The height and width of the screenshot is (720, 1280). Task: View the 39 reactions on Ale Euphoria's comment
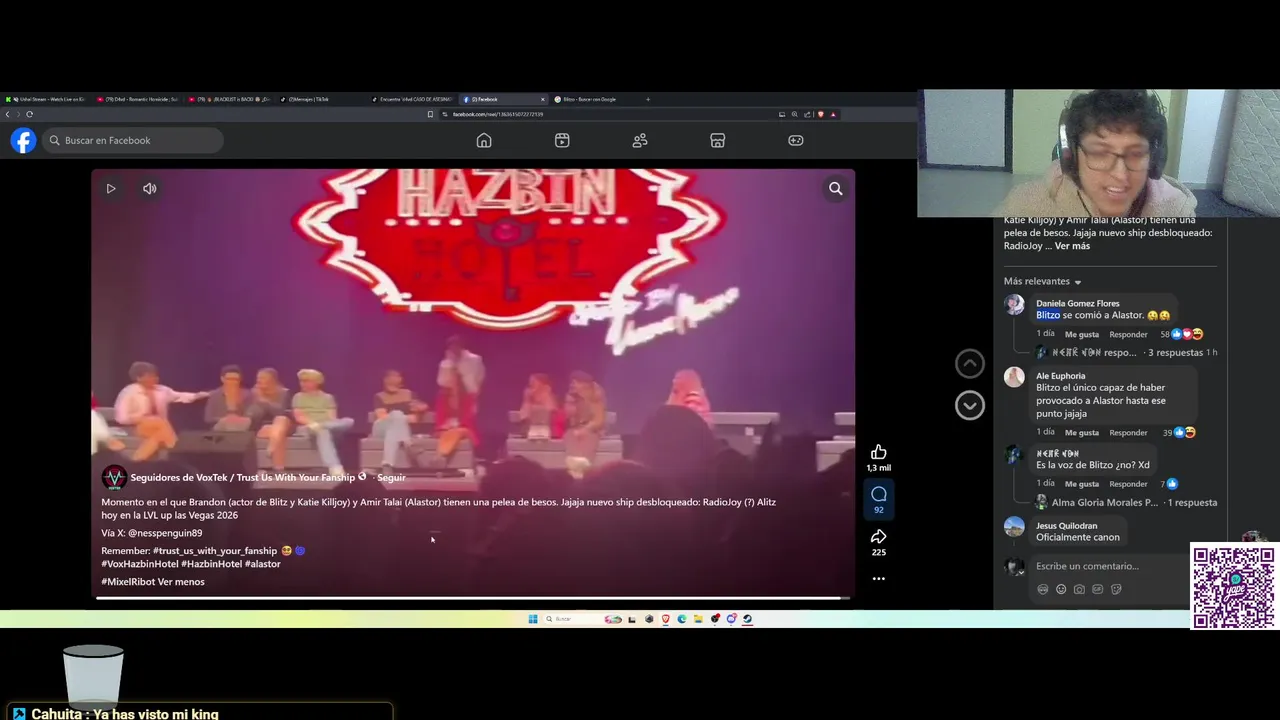[1179, 433]
